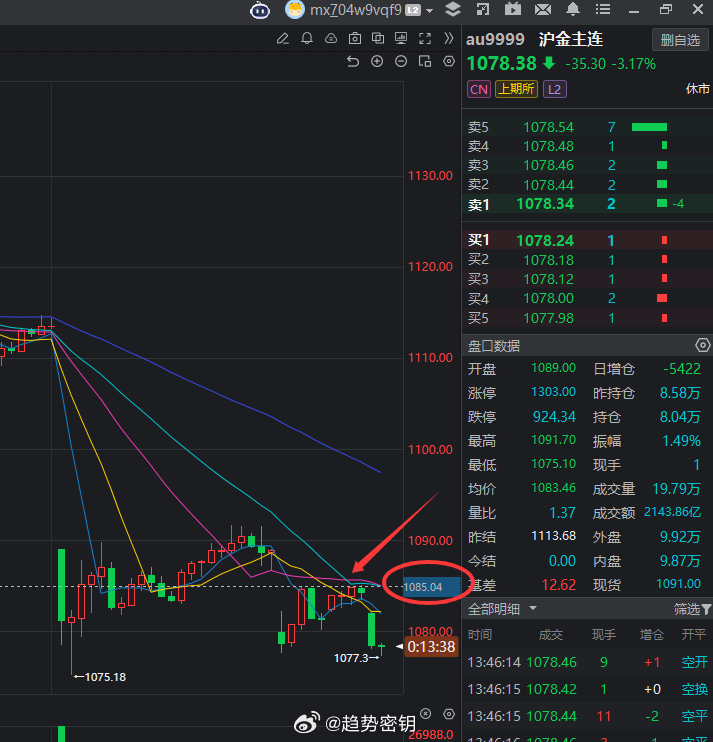Image resolution: width=713 pixels, height=742 pixels.
Task: Take a chart screenshot with camera icon
Action: click(354, 38)
